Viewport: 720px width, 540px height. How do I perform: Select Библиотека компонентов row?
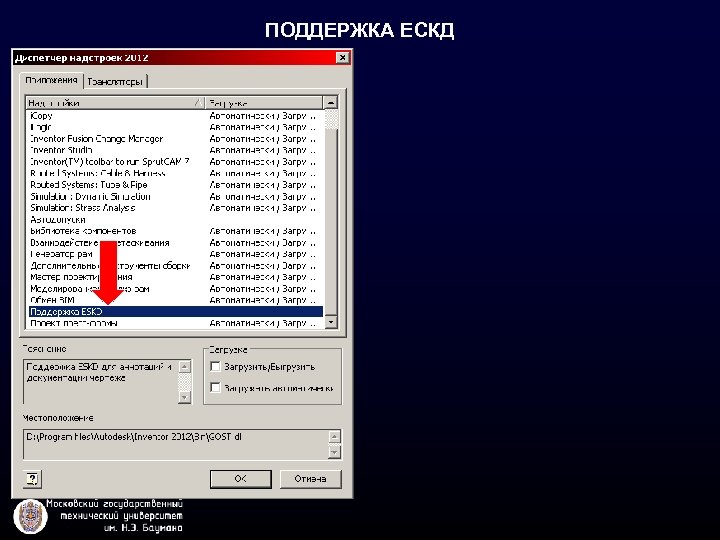coord(175,231)
